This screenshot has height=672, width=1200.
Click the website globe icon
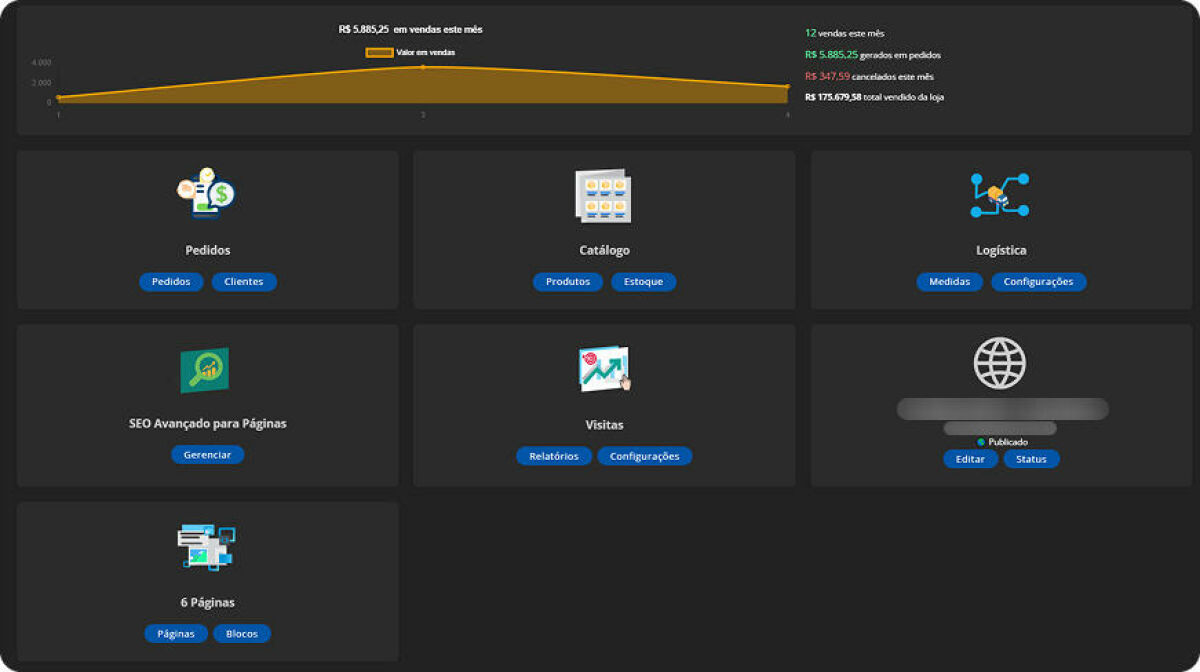999,363
